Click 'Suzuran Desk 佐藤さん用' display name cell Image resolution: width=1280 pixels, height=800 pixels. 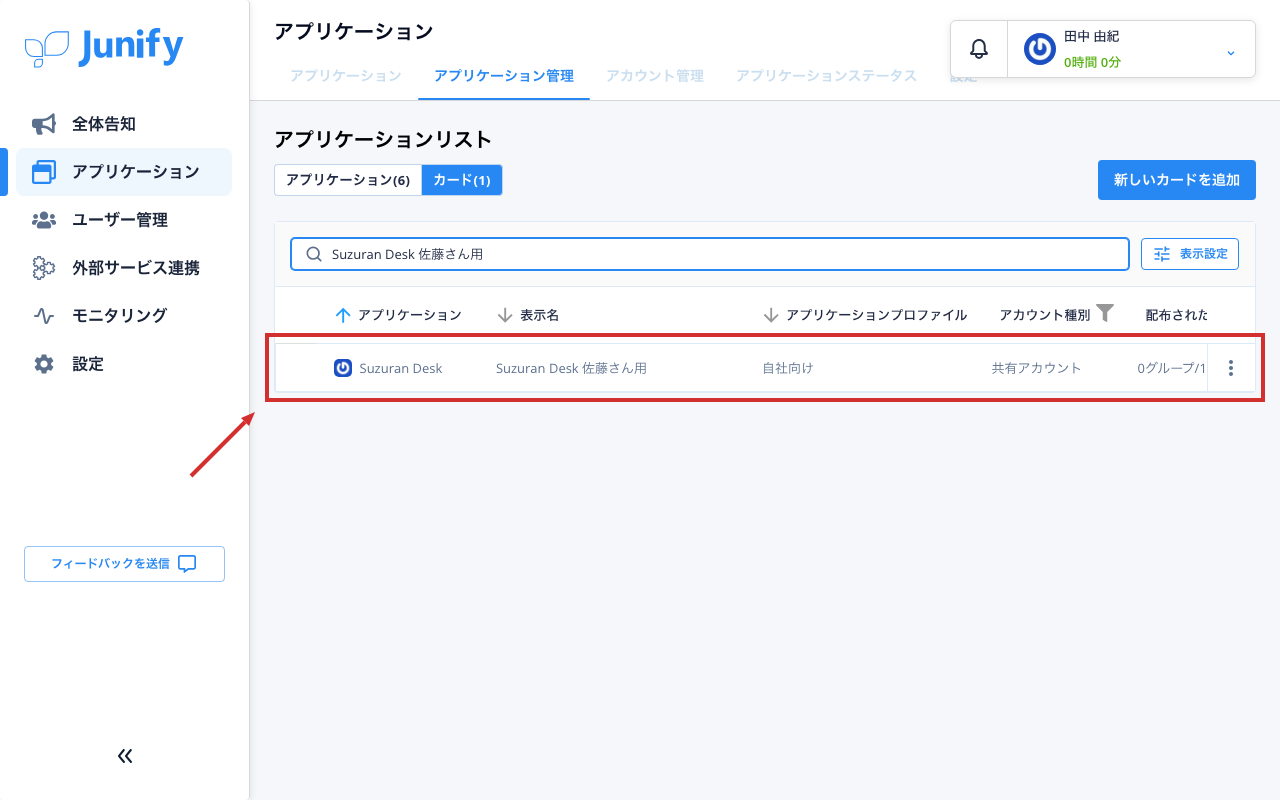571,368
